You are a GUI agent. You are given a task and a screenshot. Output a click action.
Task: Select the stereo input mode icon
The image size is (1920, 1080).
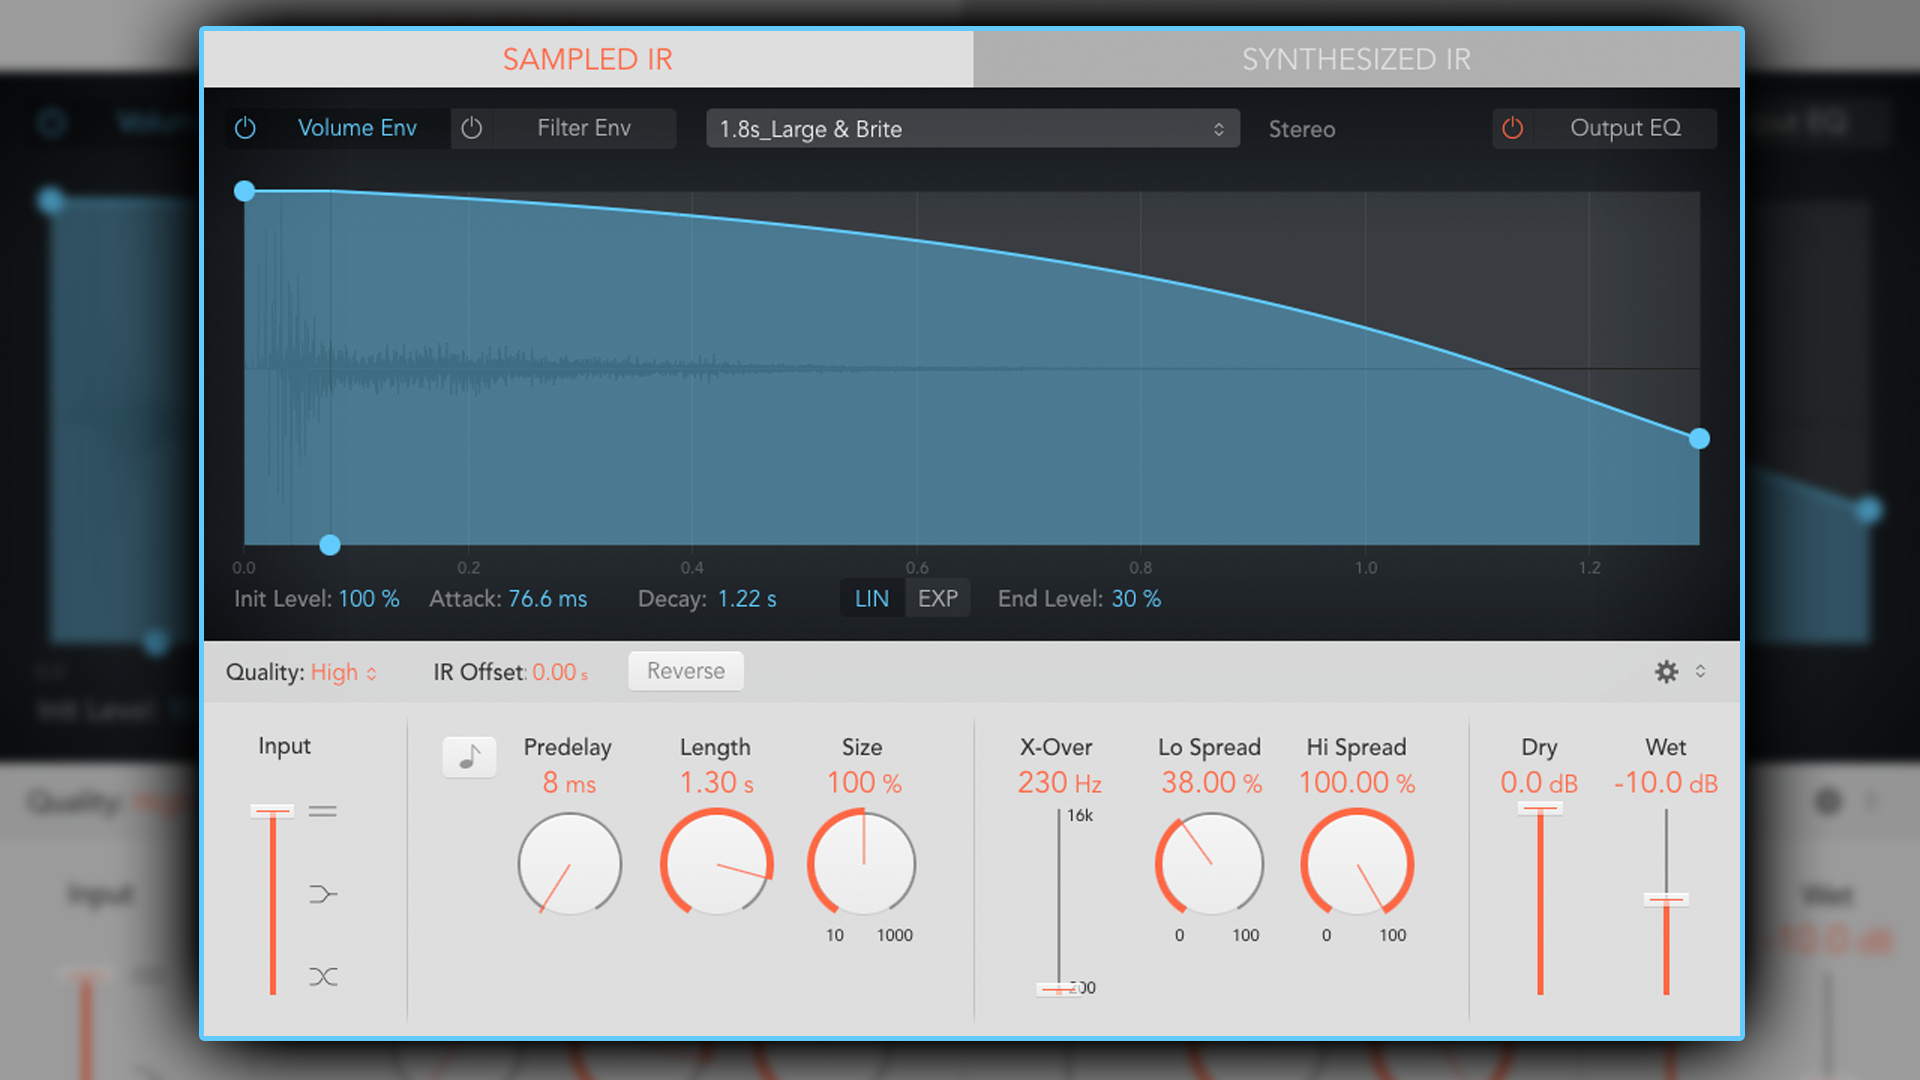tap(322, 812)
